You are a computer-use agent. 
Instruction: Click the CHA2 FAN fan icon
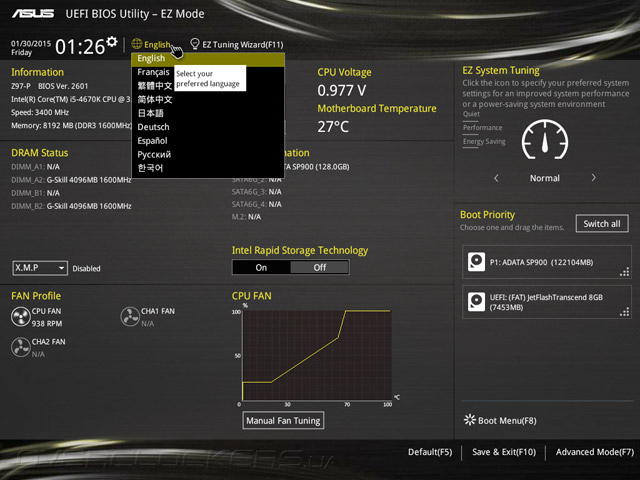(20, 347)
